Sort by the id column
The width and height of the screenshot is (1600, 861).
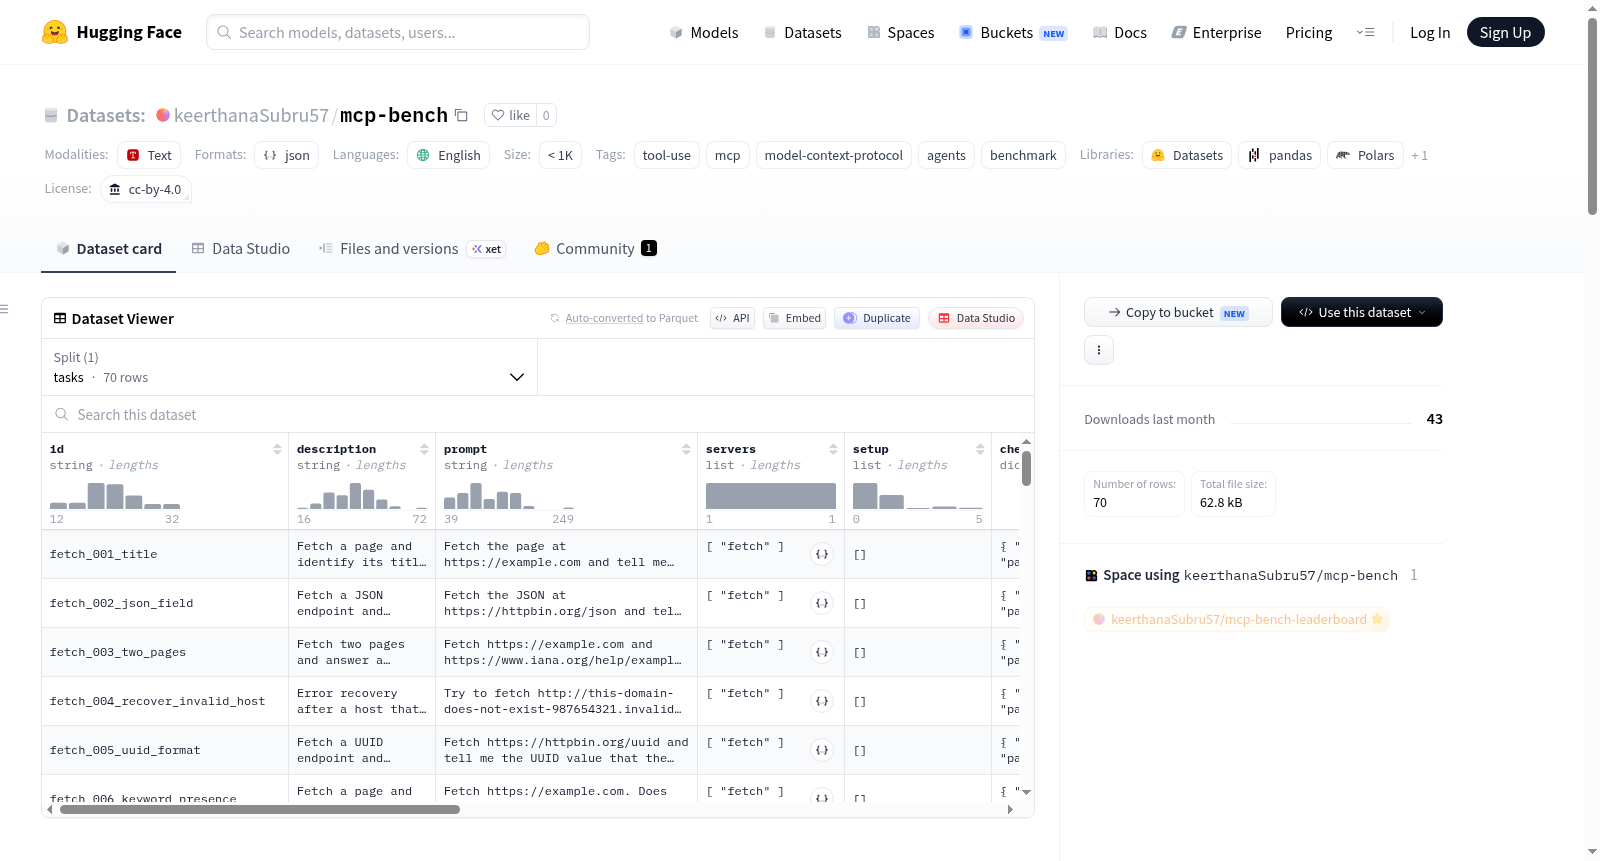(277, 449)
